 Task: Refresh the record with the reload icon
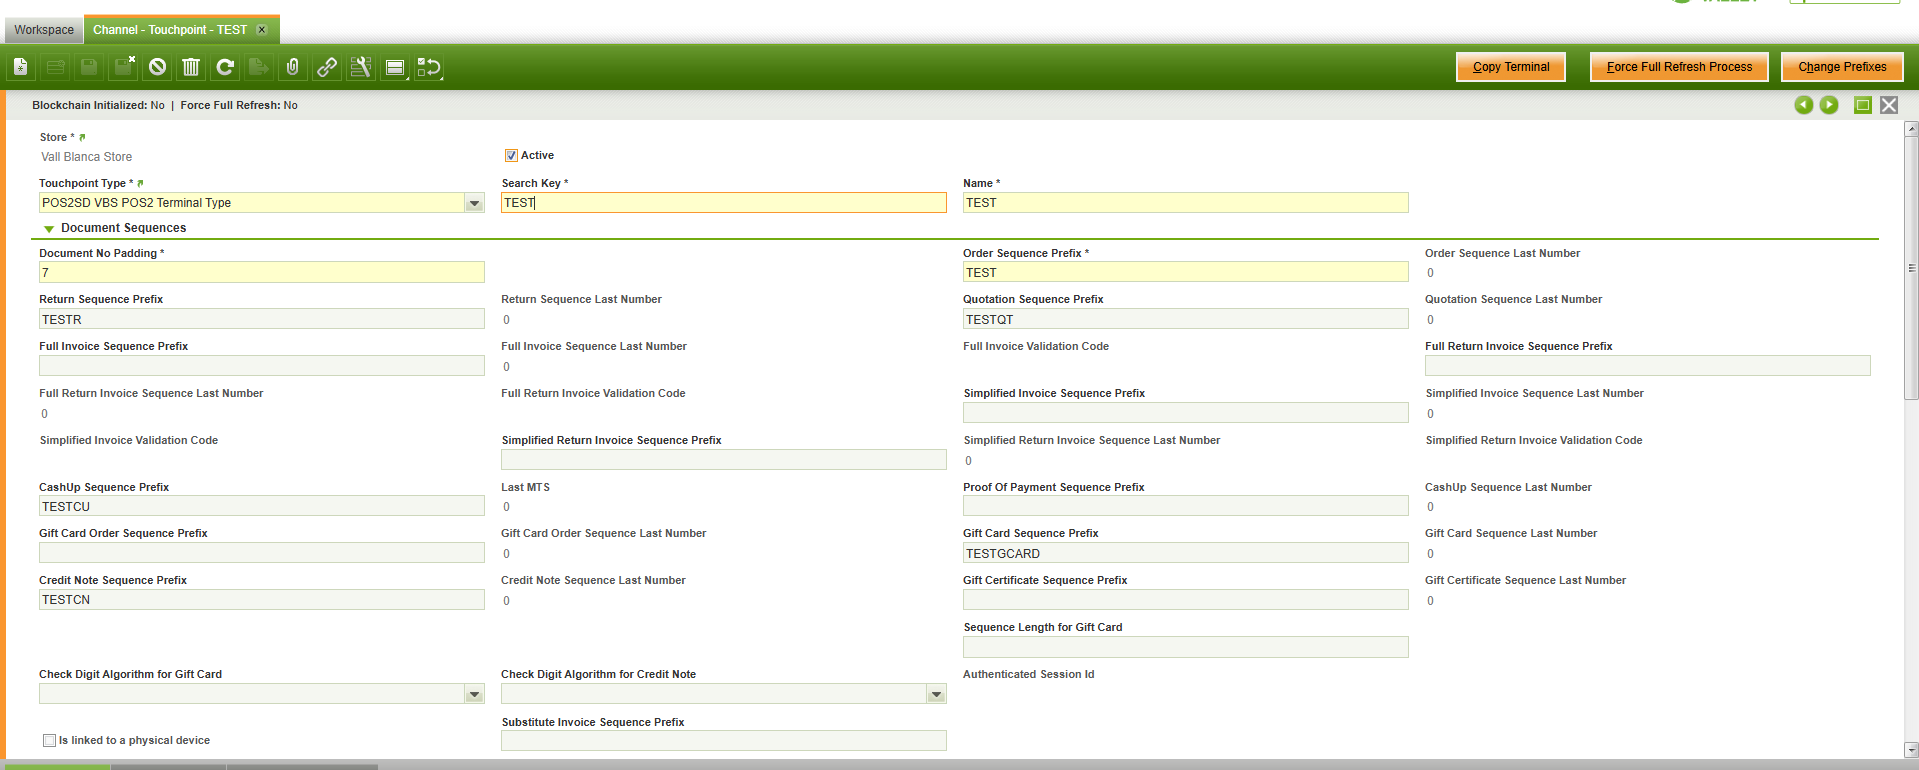[225, 67]
